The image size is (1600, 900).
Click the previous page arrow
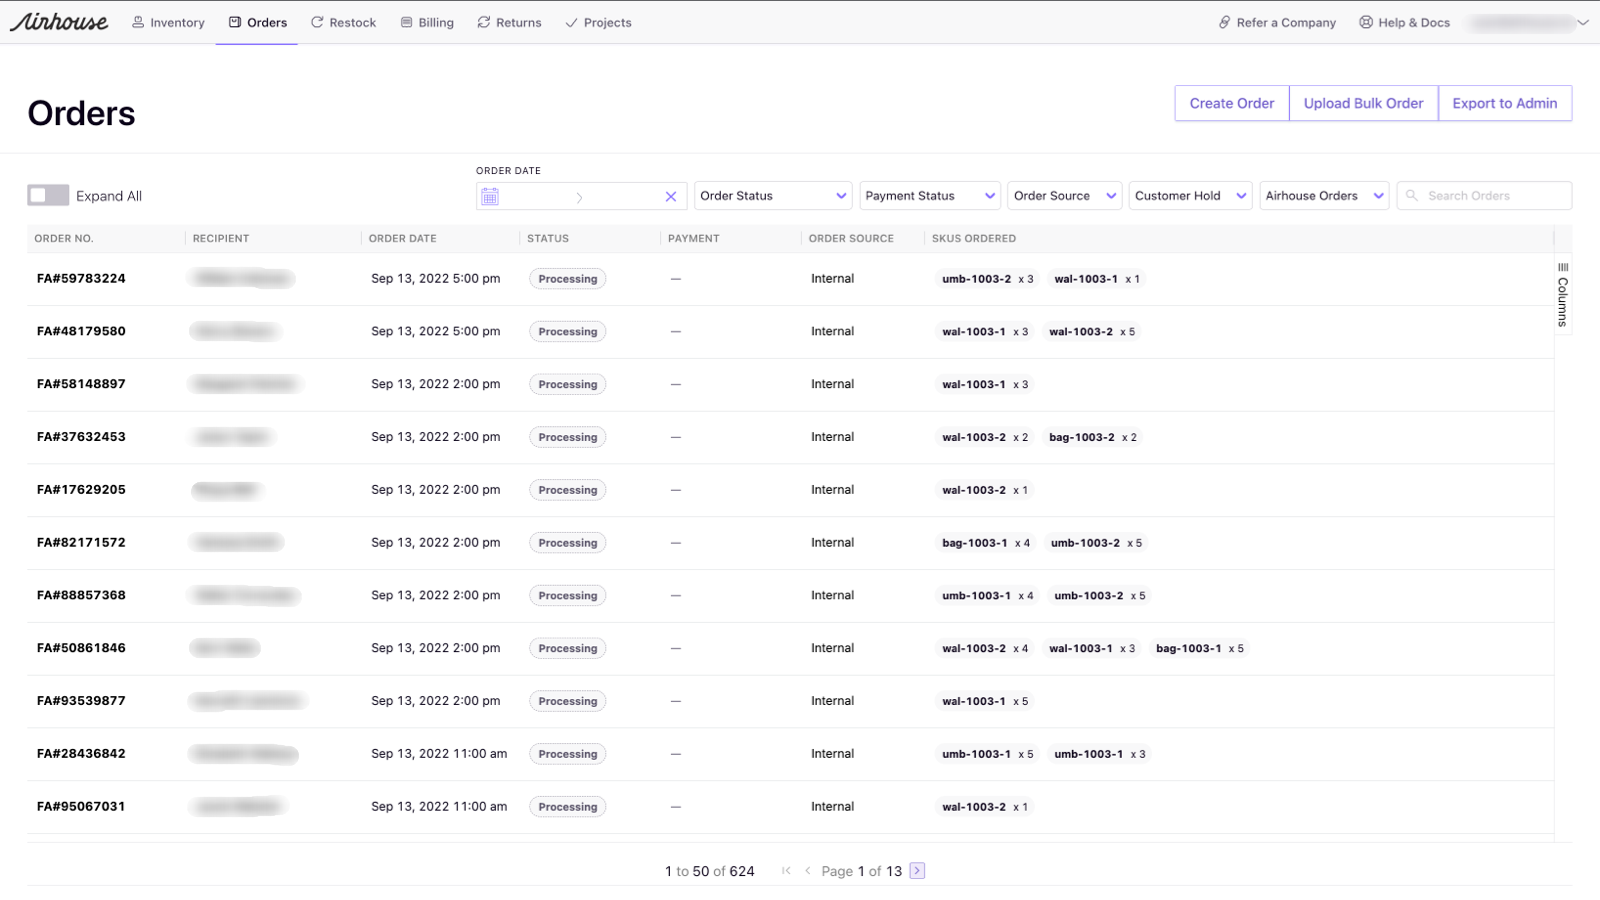[808, 871]
